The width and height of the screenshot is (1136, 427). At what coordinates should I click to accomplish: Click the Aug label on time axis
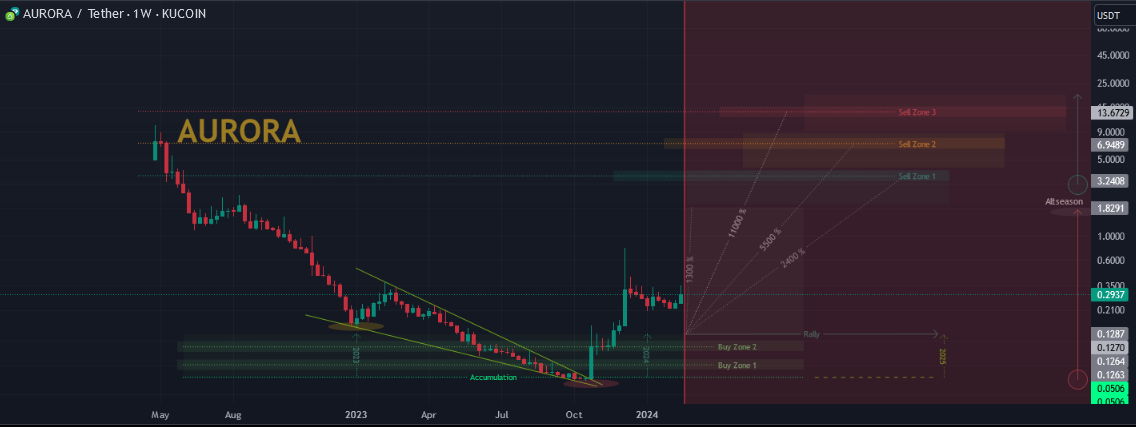pos(233,415)
